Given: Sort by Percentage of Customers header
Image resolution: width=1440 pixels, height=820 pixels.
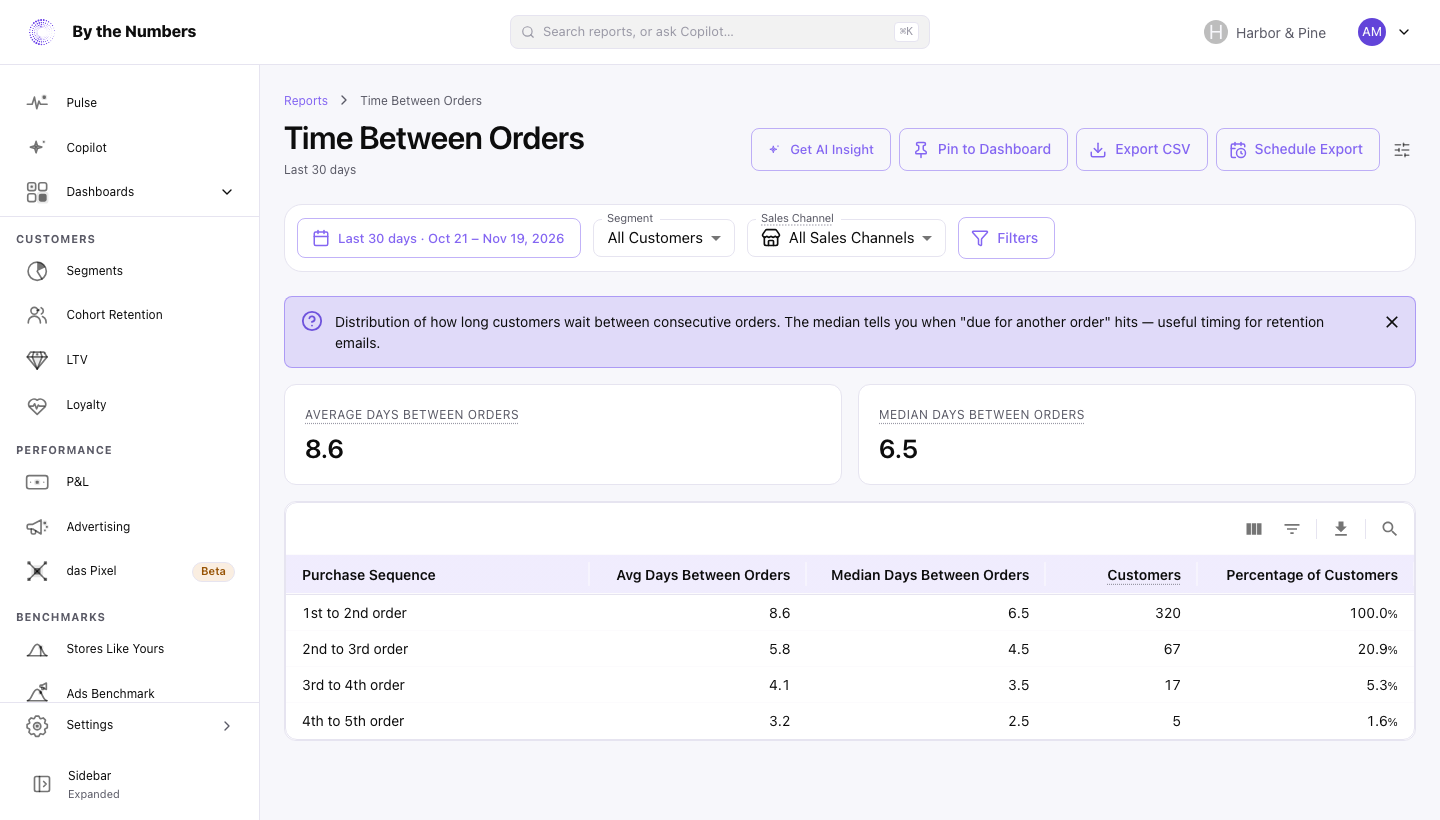Looking at the screenshot, I should point(1312,575).
